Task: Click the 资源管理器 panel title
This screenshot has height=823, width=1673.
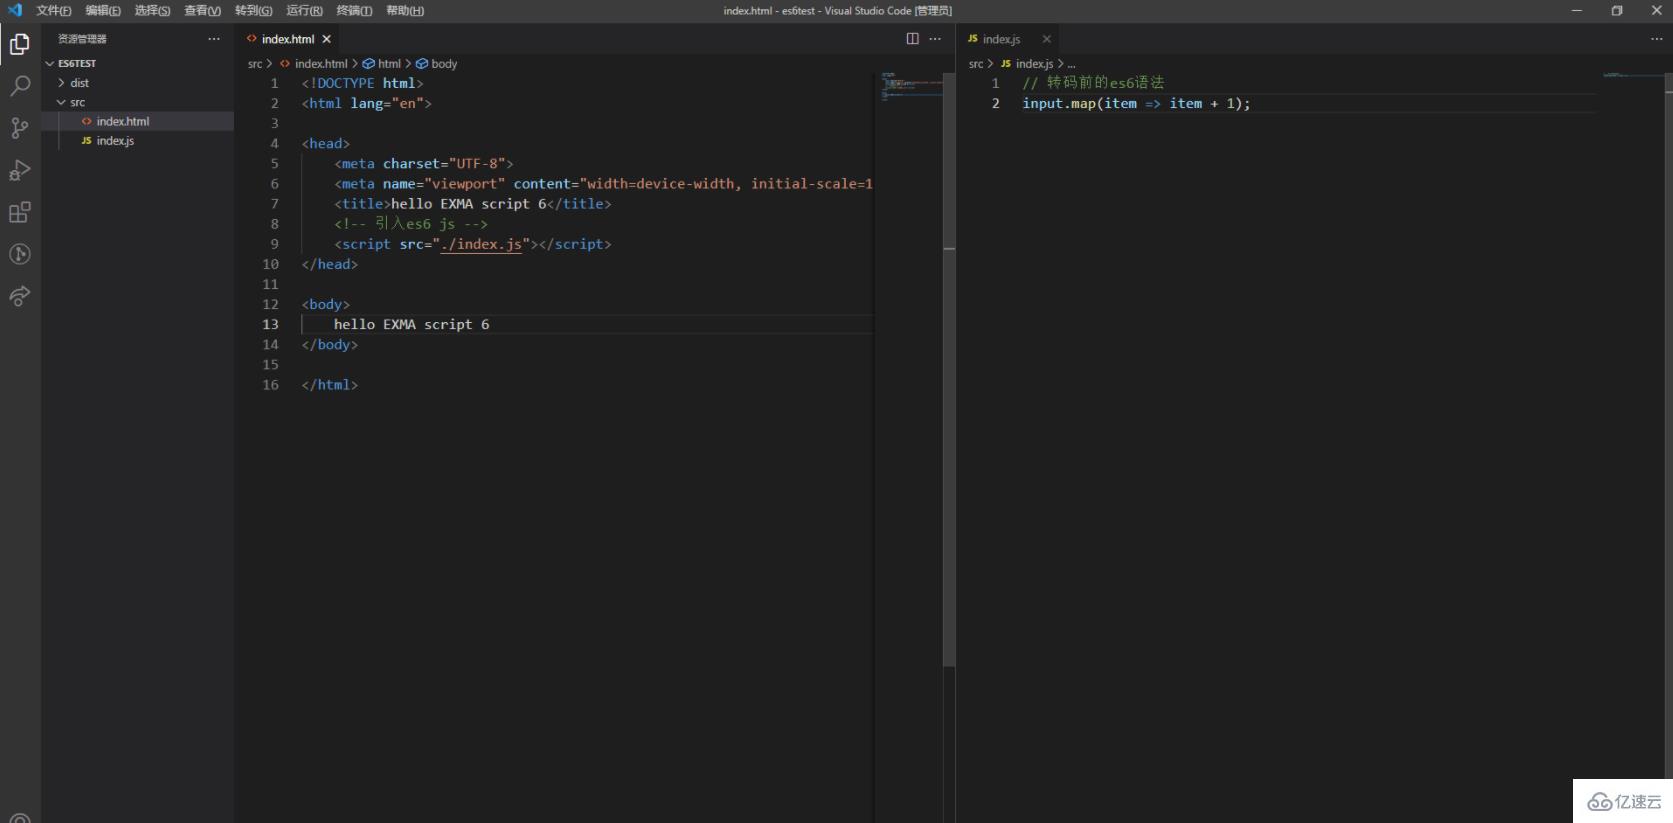Action: [x=82, y=39]
